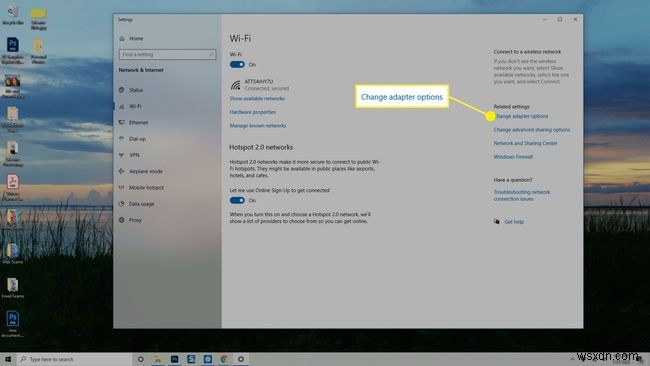Open Troubleshooting network connection issues link
Screen dimensions: 650x366
click(521, 196)
